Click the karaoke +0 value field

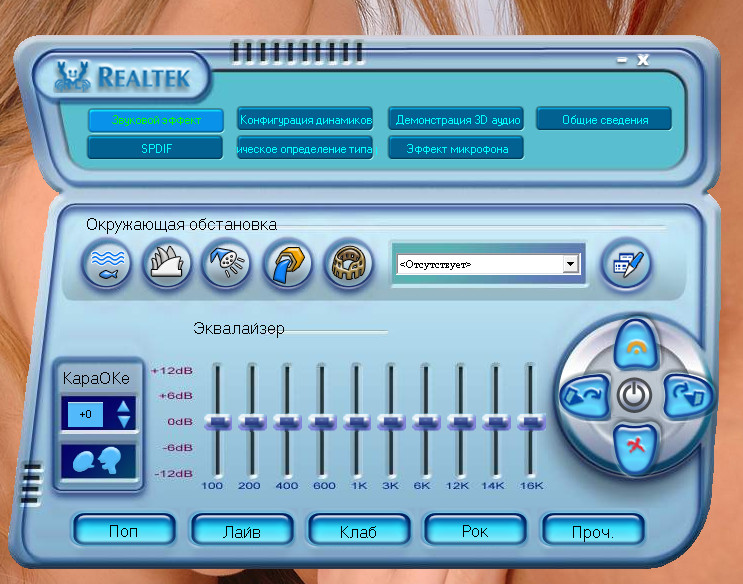coord(85,414)
